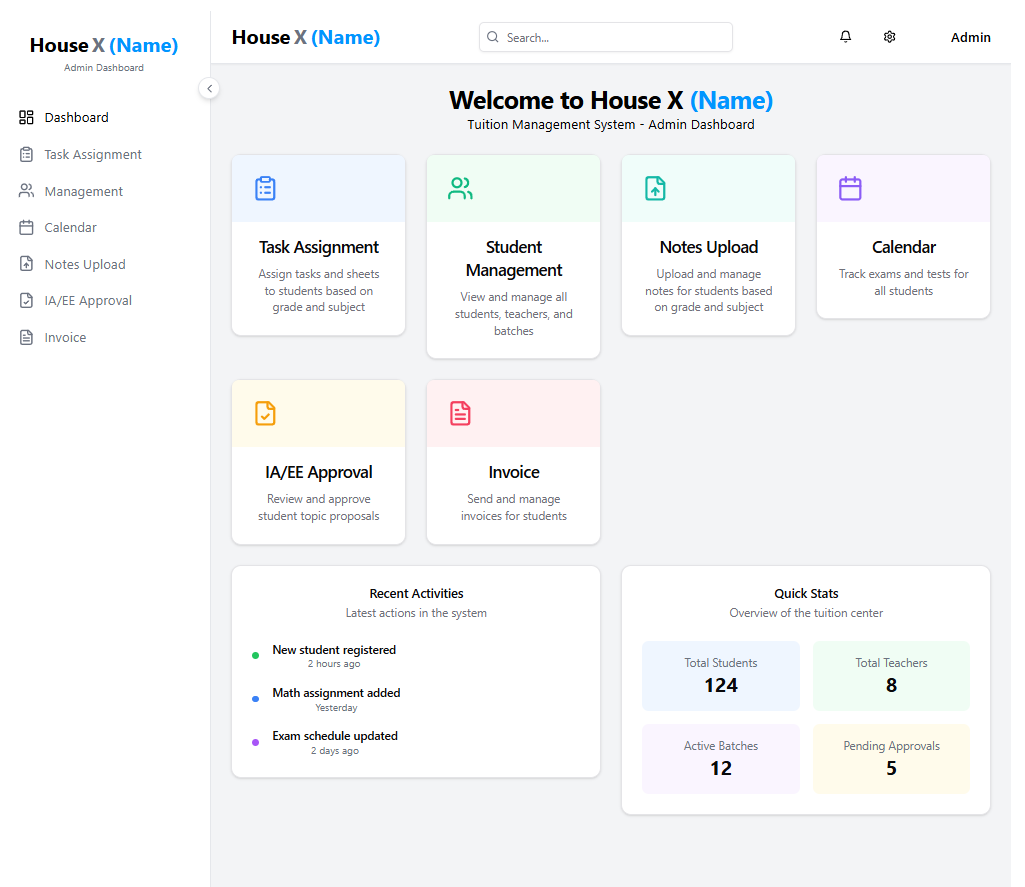This screenshot has height=887, width=1025.
Task: Click the Notes Upload file icon in sidebar
Action: (x=26, y=264)
